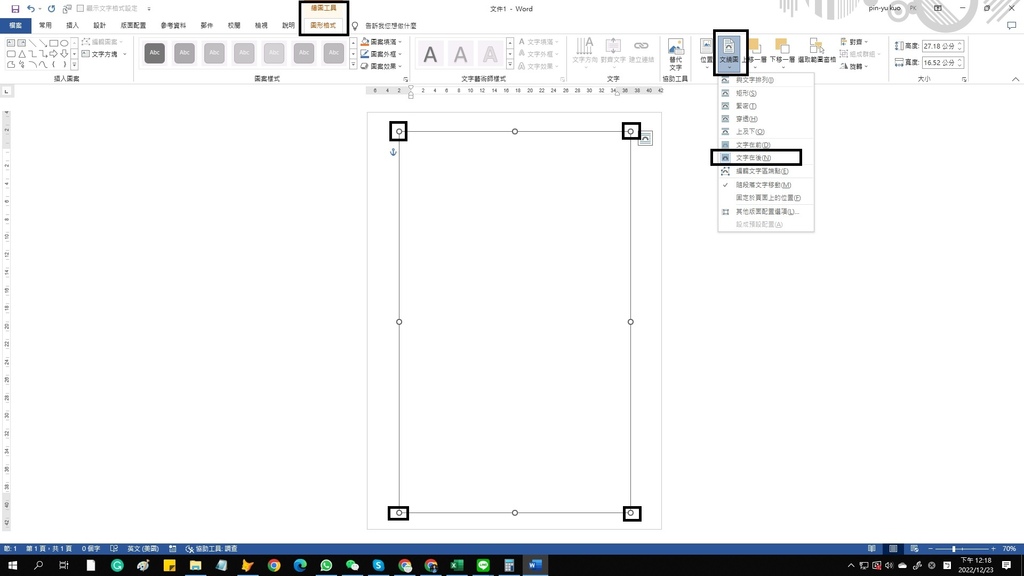The image size is (1024, 576).
Task: Apply the last Abc shape style thumbnail
Action: point(334,53)
